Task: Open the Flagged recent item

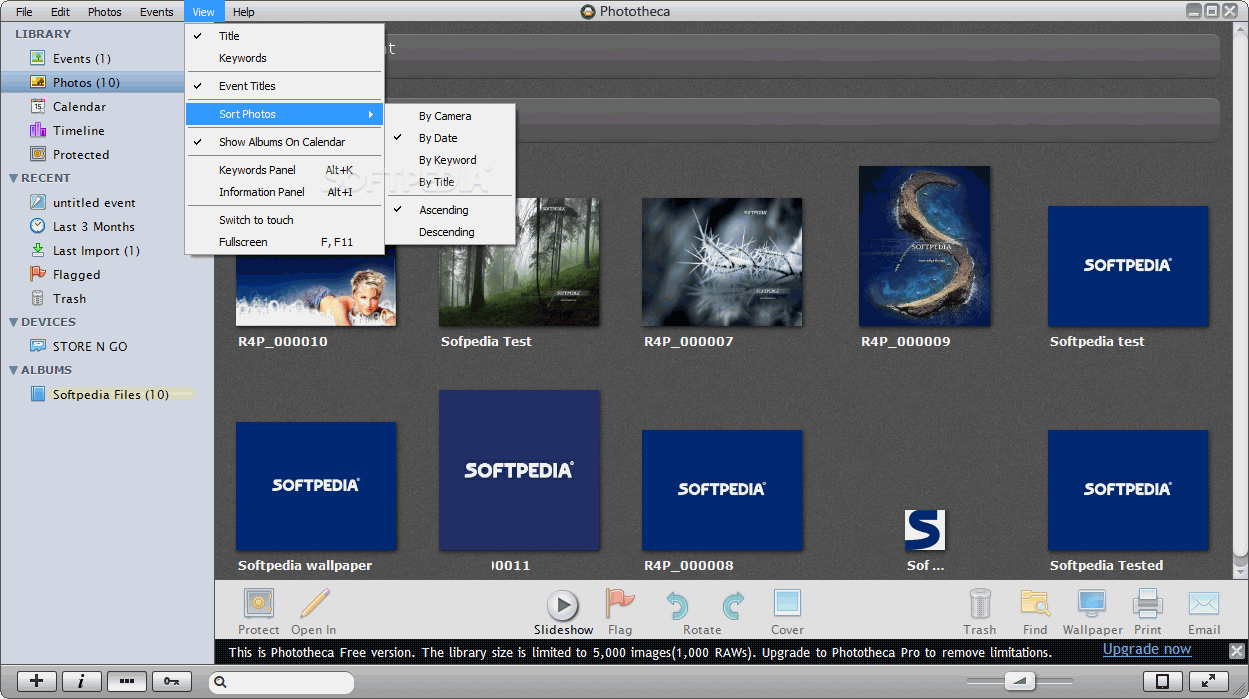Action: tap(76, 275)
